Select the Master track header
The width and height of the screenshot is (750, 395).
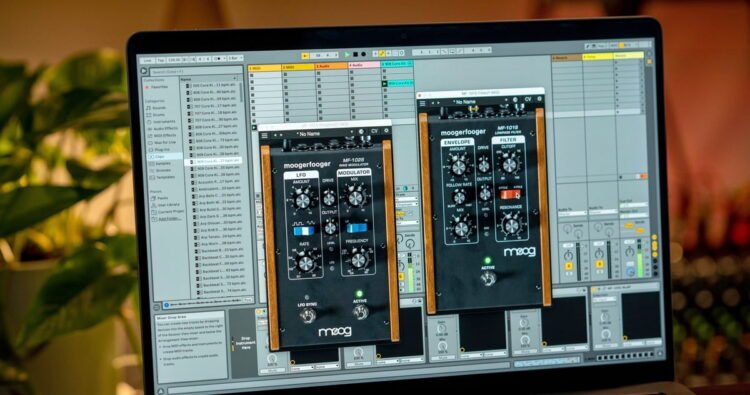(629, 55)
